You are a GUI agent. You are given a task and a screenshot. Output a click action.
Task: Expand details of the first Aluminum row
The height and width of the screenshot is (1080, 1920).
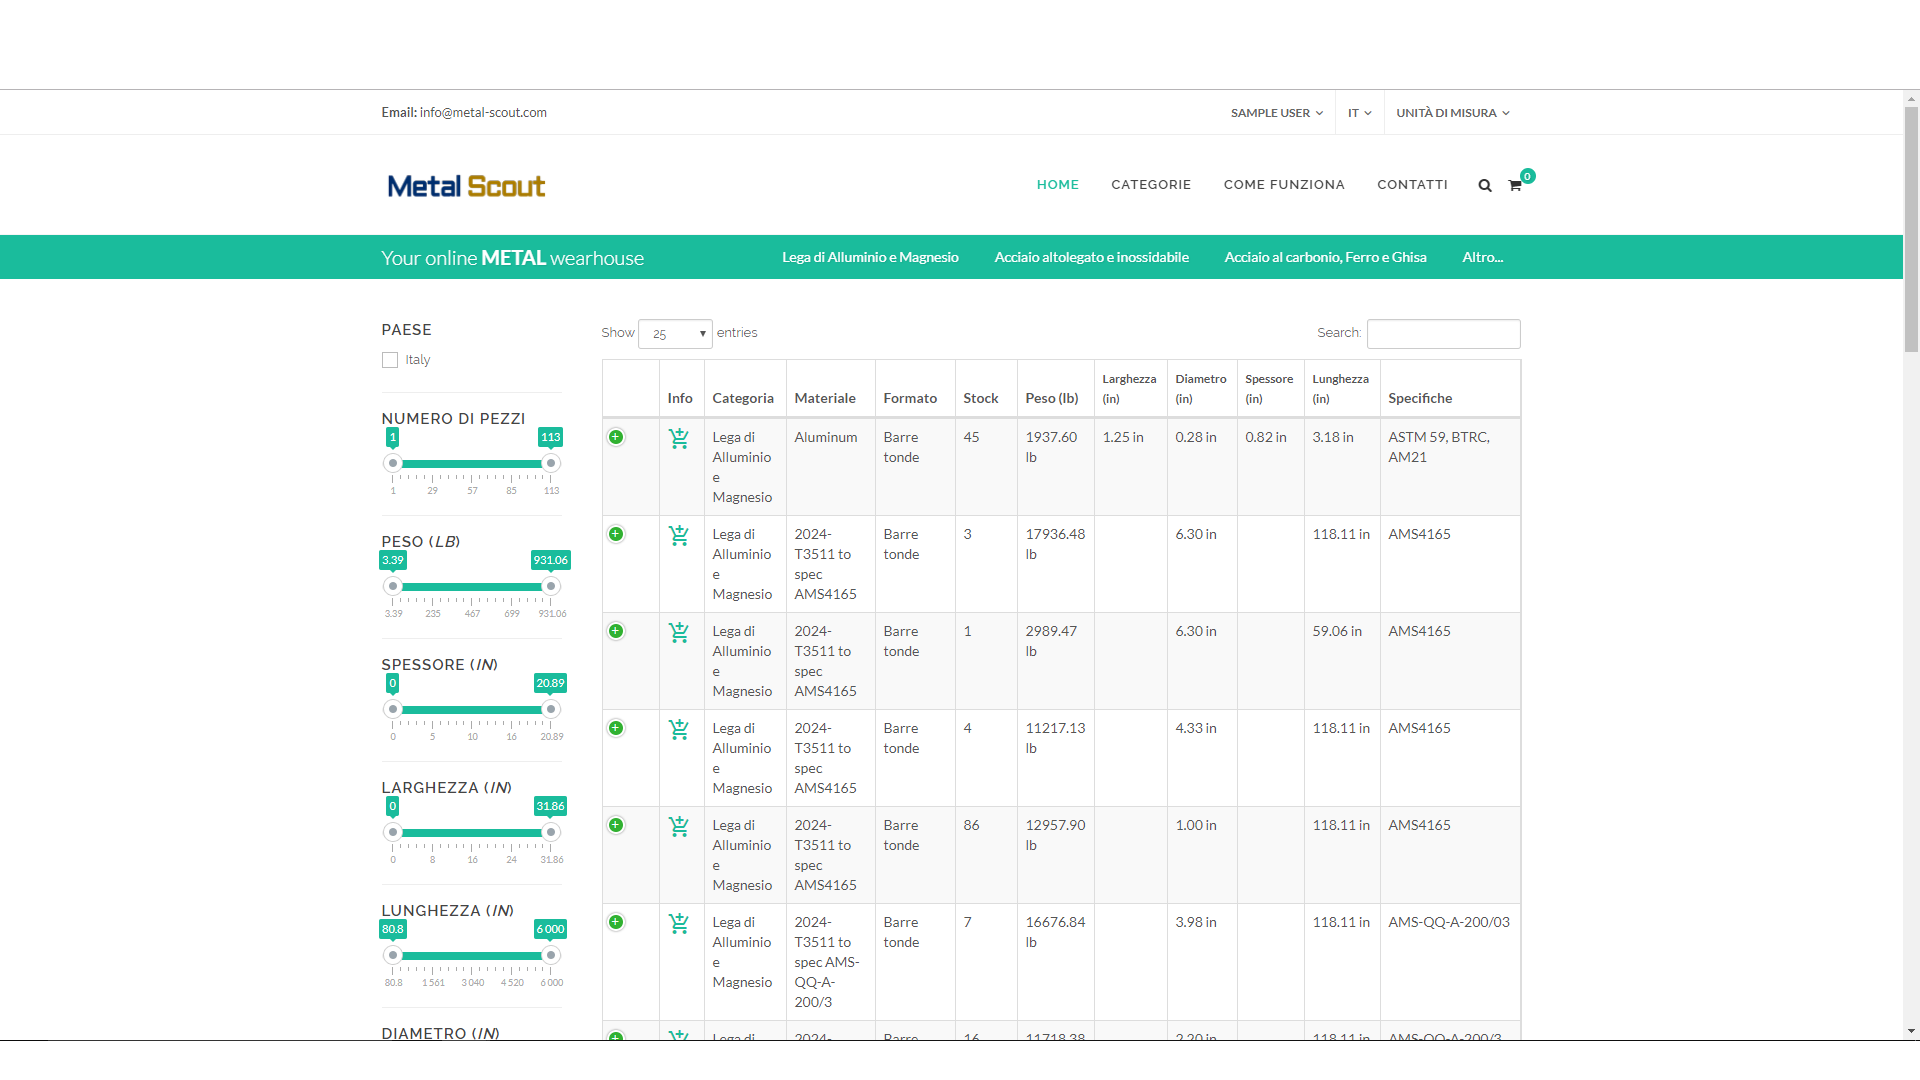tap(616, 437)
